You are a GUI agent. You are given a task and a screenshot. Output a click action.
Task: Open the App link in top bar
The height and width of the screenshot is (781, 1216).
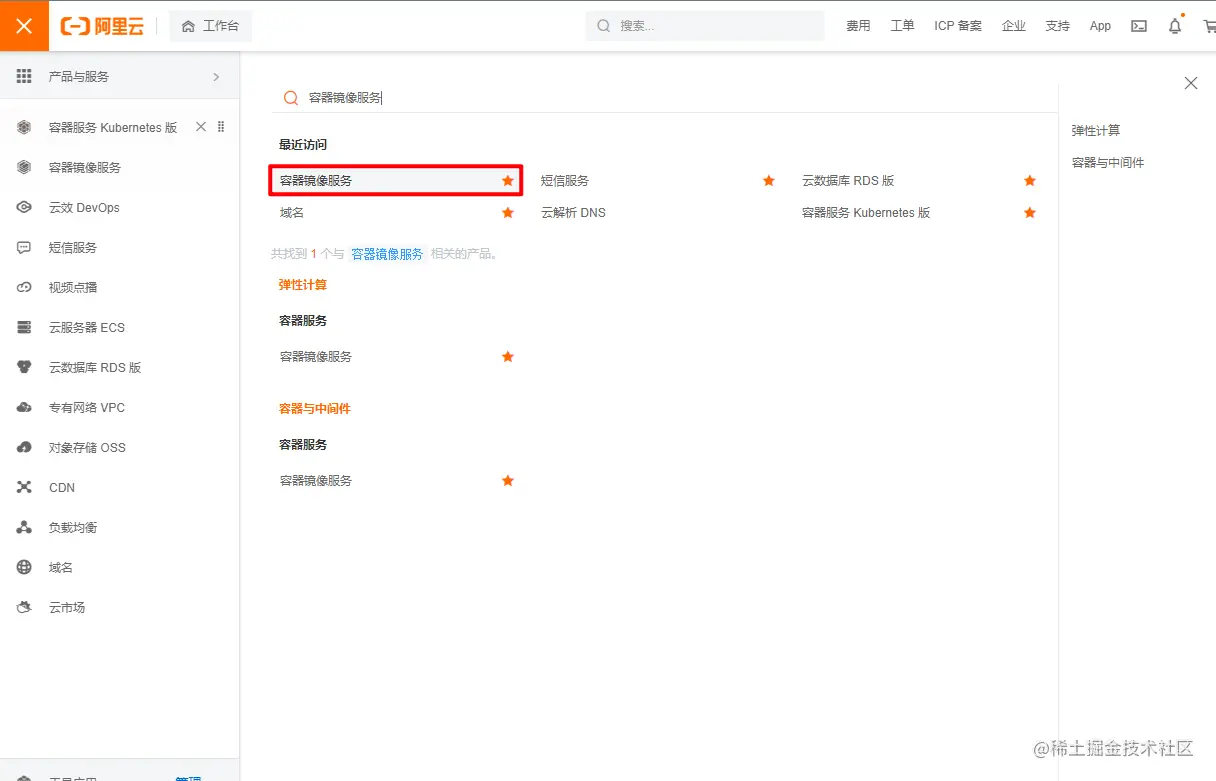(x=1100, y=26)
